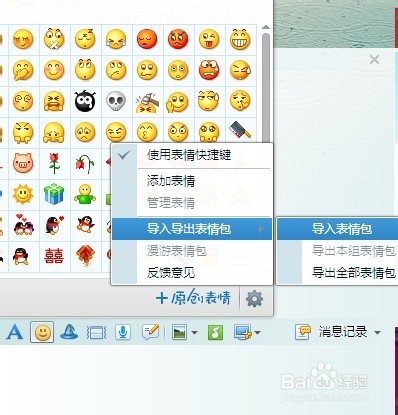Choose 反馈意见 menu entry
The height and width of the screenshot is (415, 398).
pyautogui.click(x=192, y=273)
